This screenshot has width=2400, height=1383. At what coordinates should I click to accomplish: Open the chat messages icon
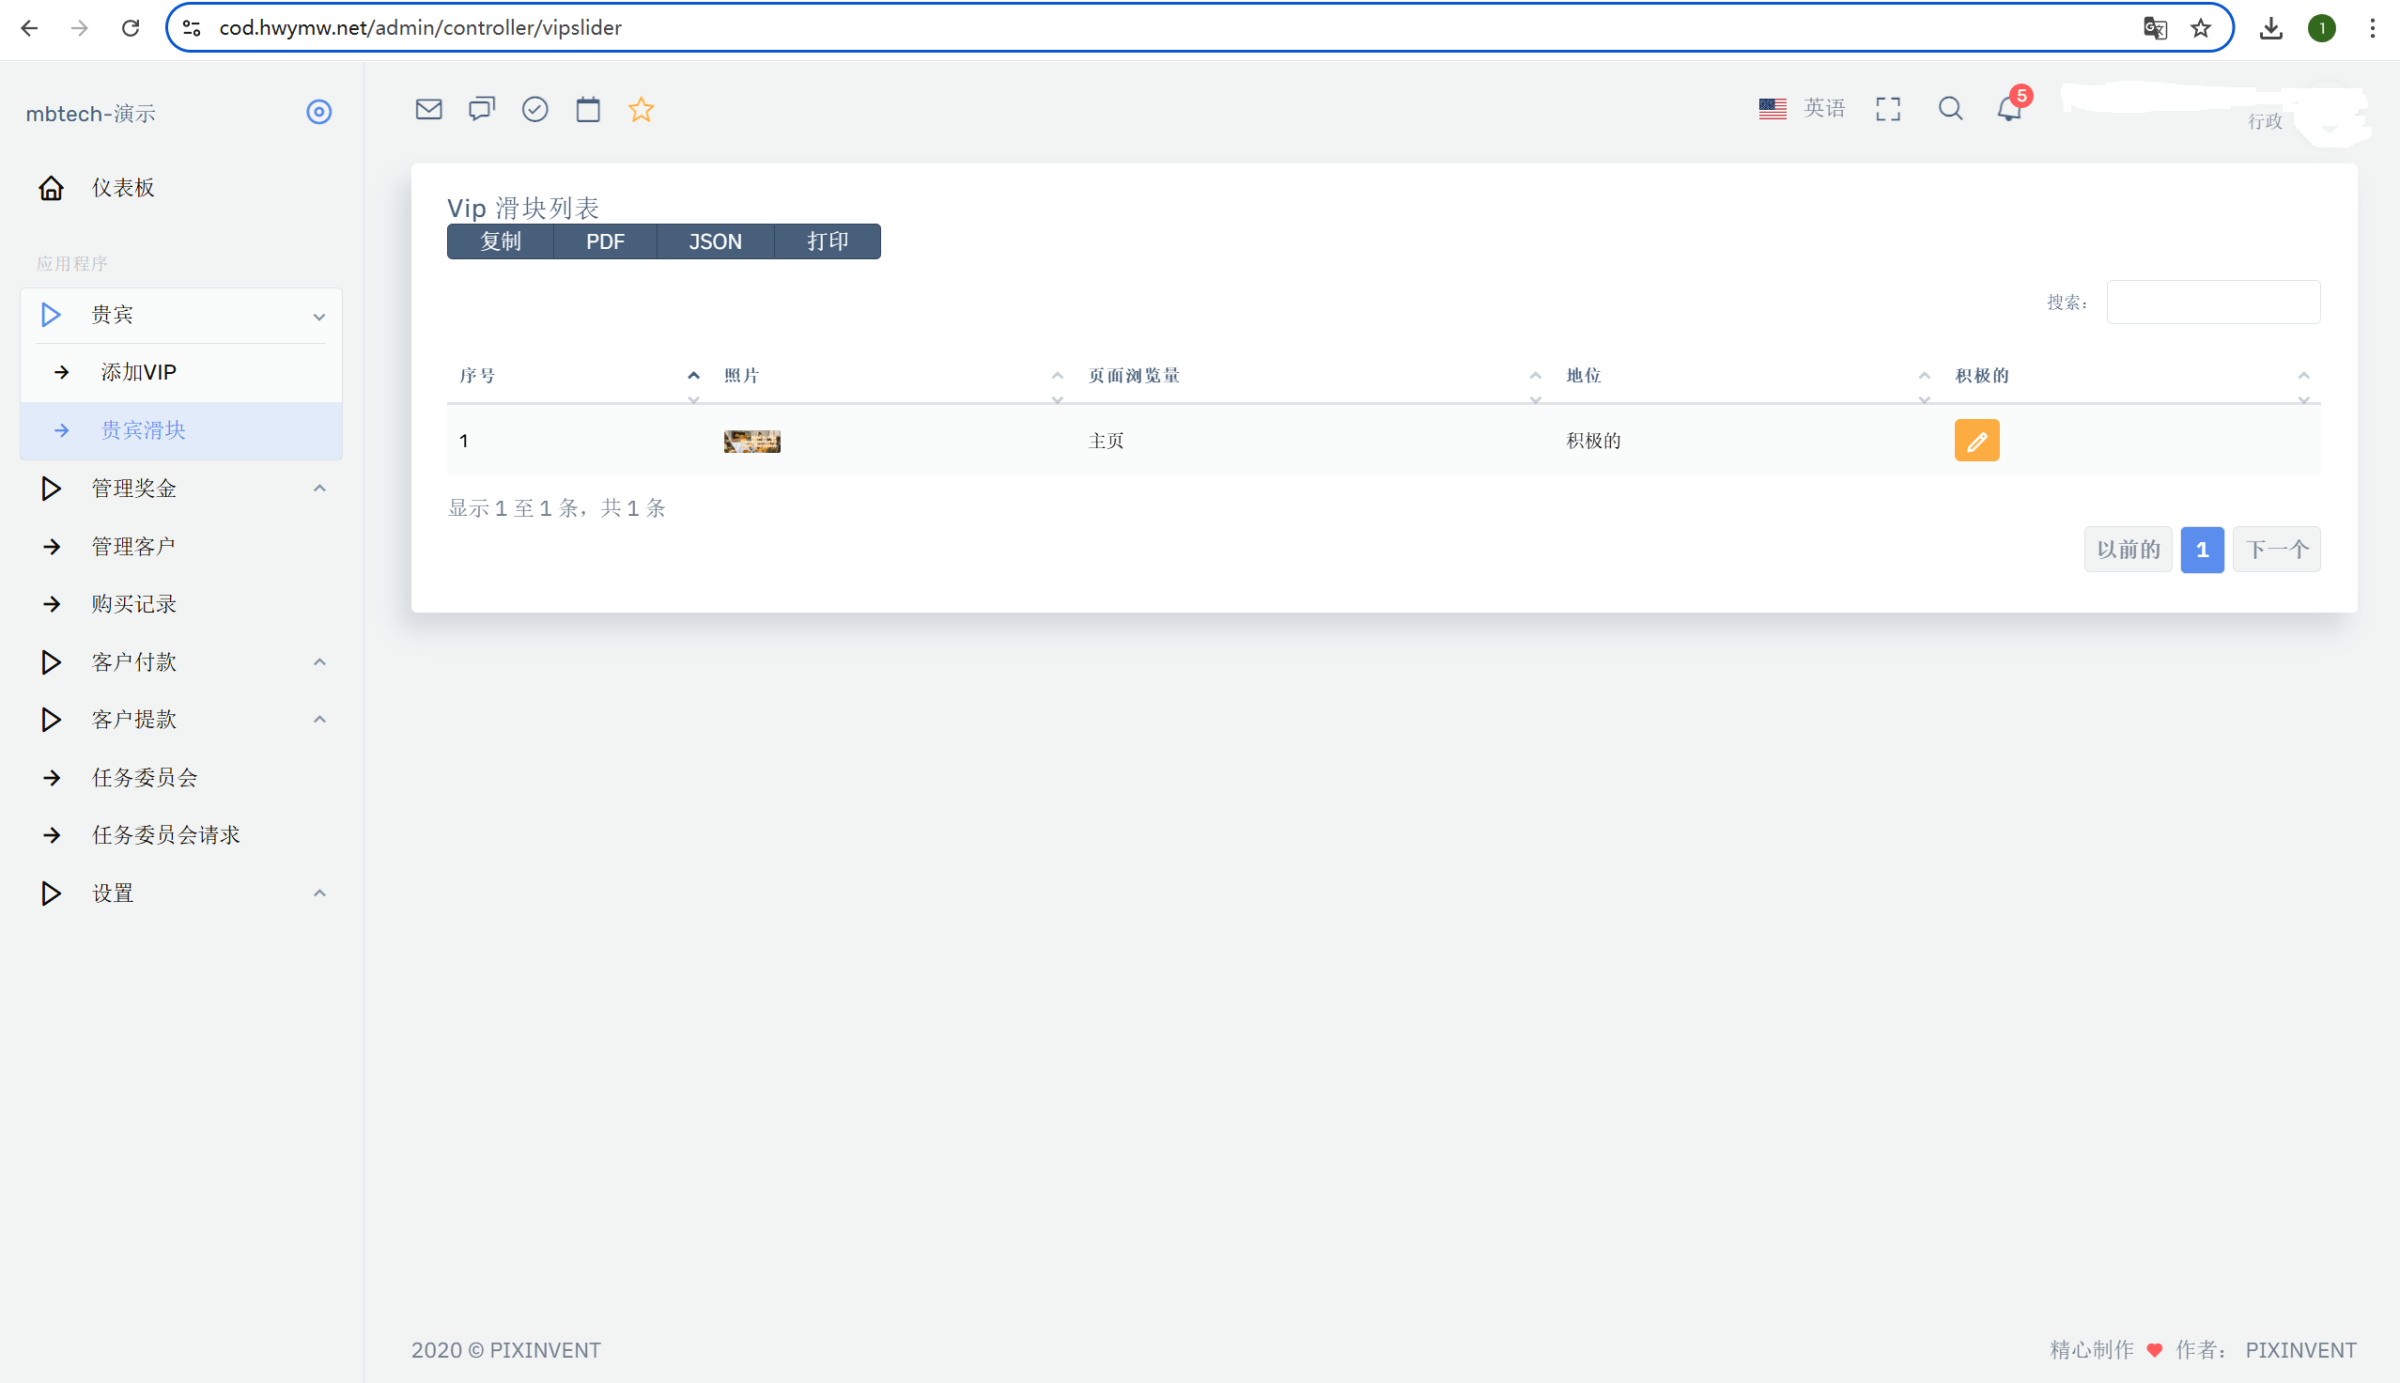(x=481, y=109)
